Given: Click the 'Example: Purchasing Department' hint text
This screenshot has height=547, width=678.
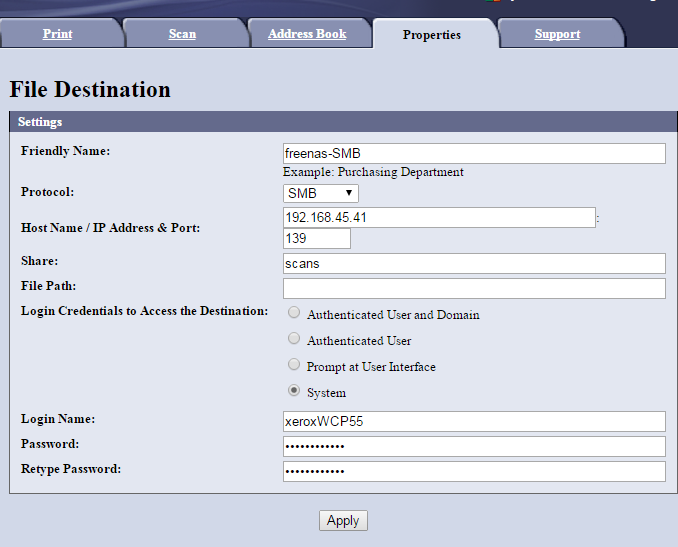Looking at the screenshot, I should tap(373, 172).
